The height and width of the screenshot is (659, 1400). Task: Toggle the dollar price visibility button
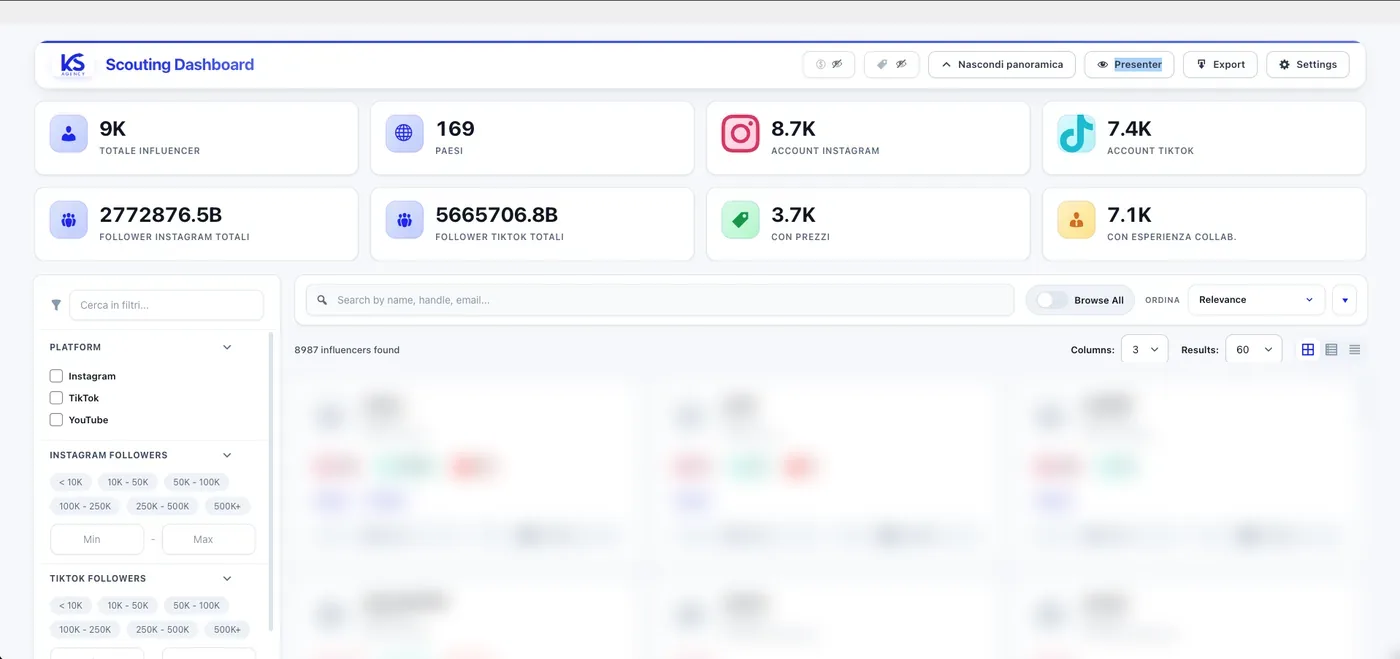click(x=828, y=64)
